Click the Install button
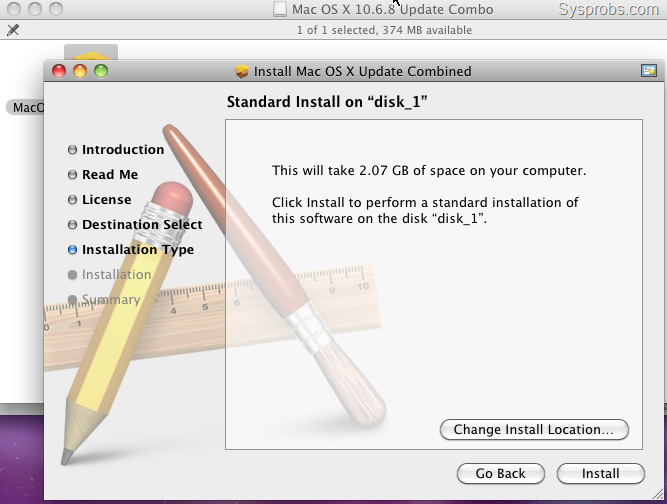 (600, 473)
